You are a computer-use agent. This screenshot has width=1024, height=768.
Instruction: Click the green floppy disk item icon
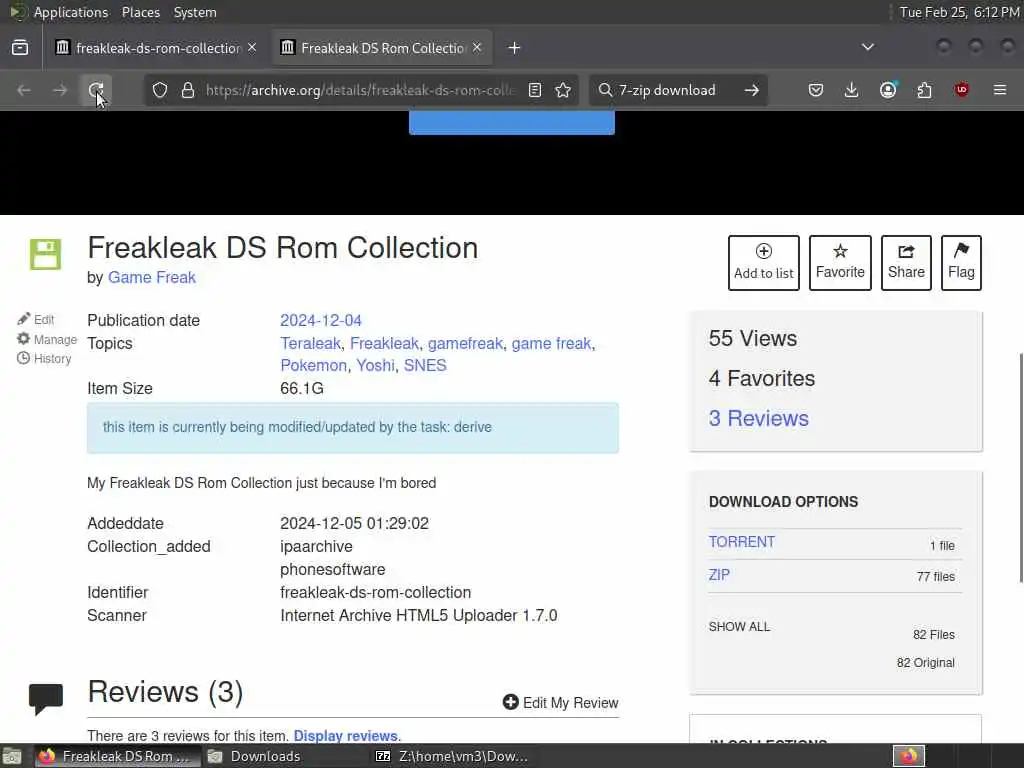45,254
